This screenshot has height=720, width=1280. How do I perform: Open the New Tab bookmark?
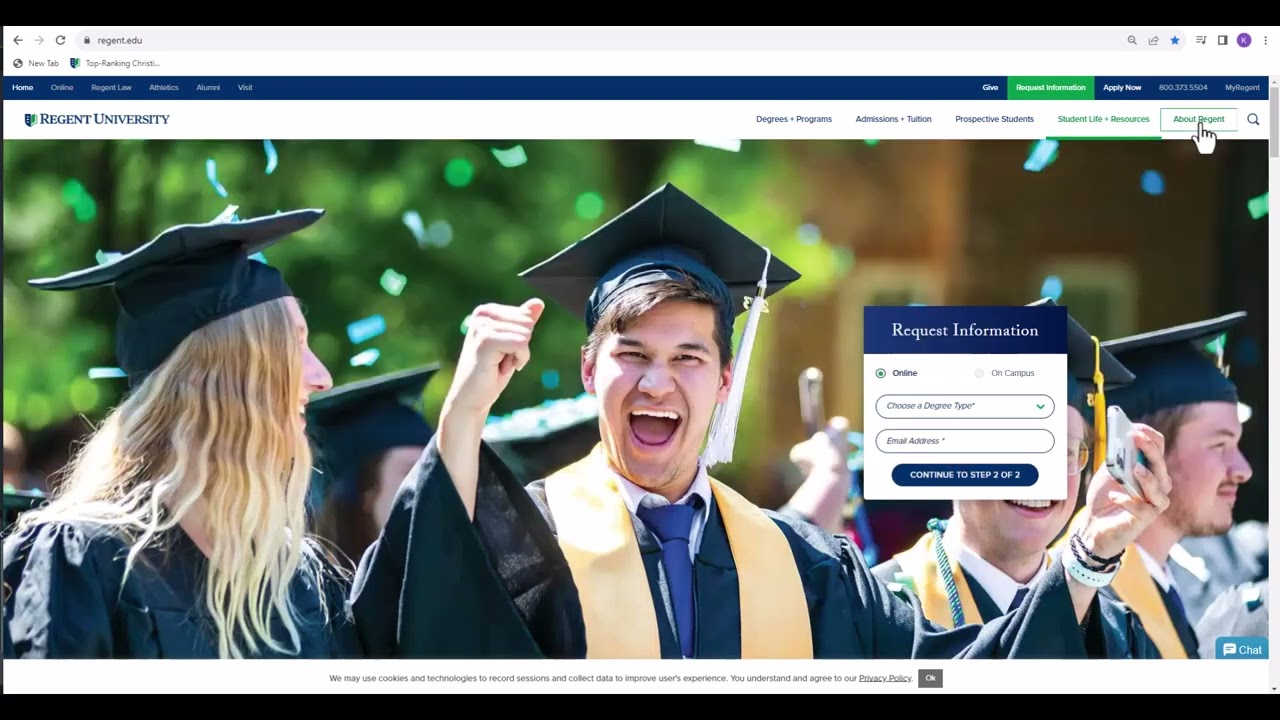[35, 63]
